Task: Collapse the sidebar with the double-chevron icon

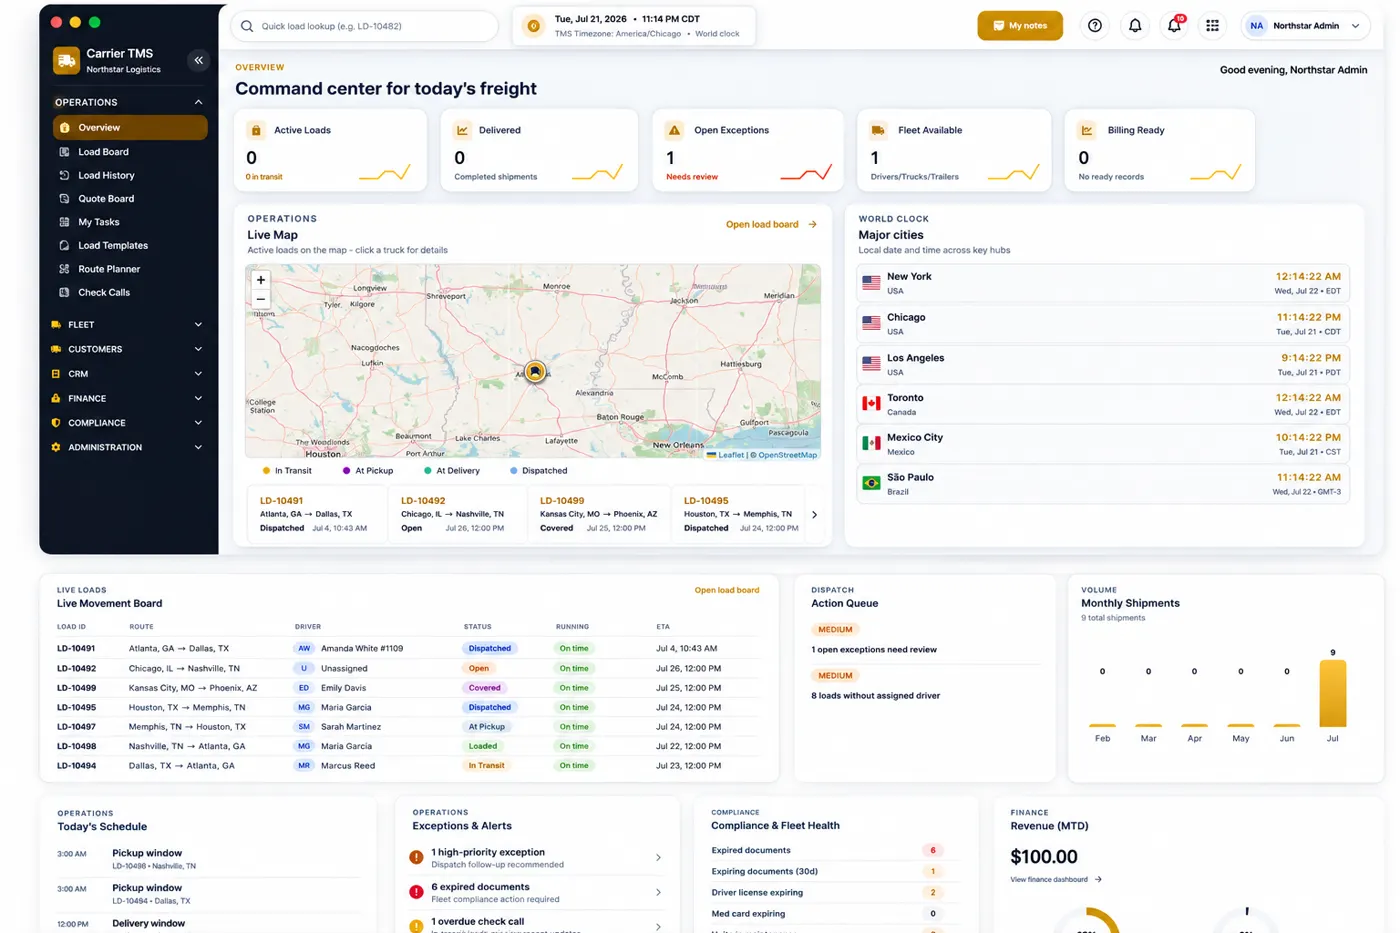Action: point(198,60)
